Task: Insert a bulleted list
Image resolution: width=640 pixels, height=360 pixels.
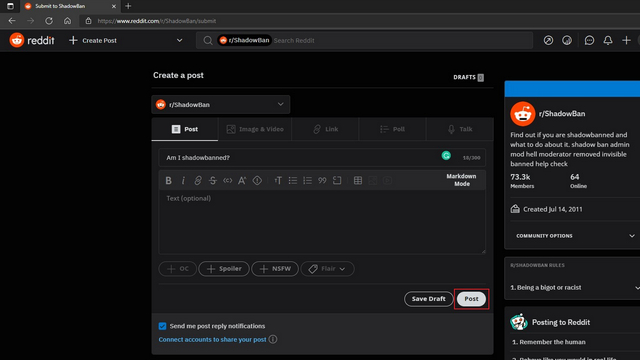Action: (x=293, y=180)
